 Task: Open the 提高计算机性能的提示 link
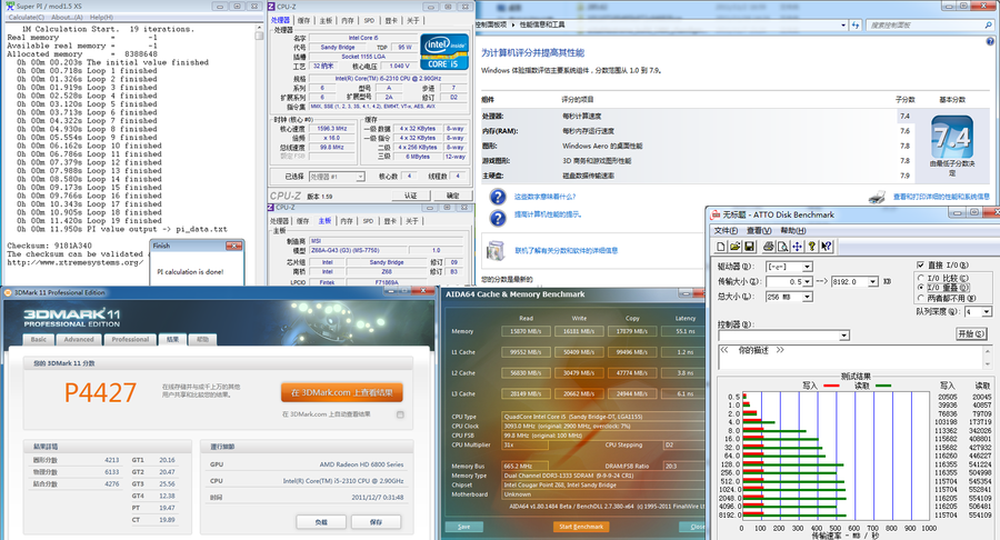pyautogui.click(x=548, y=215)
